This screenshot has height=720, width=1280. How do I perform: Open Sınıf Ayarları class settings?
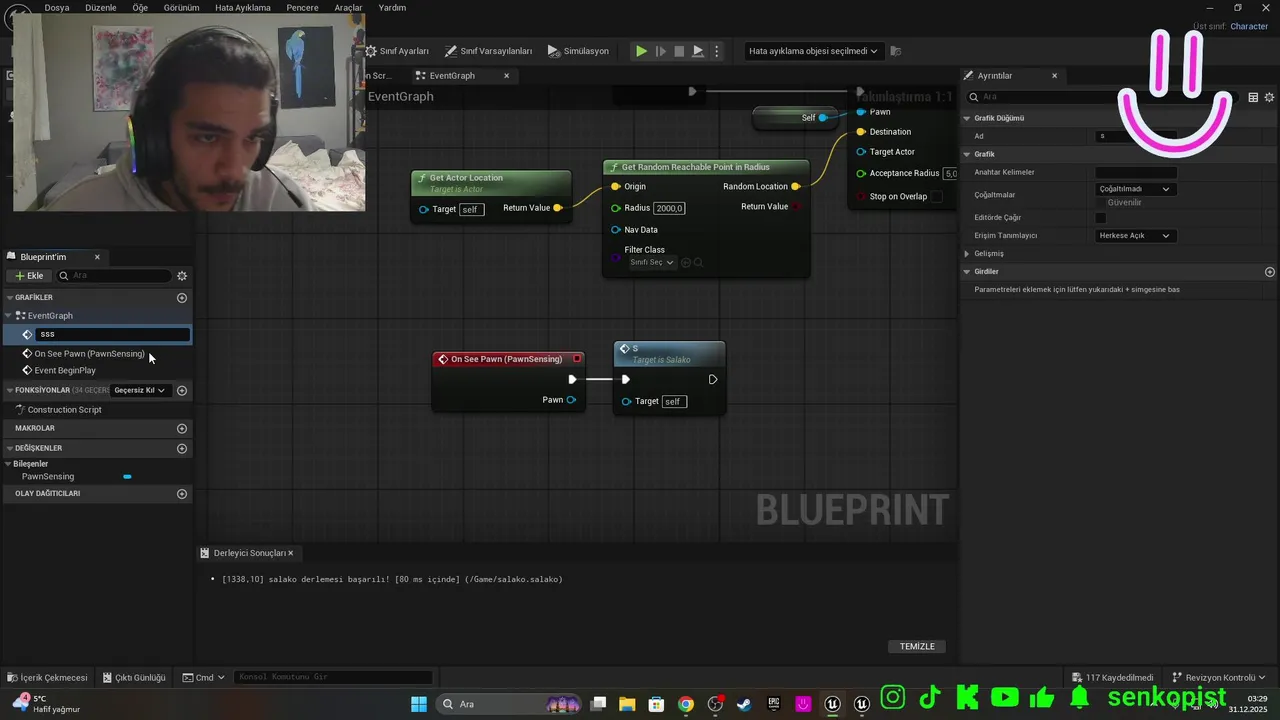point(397,51)
